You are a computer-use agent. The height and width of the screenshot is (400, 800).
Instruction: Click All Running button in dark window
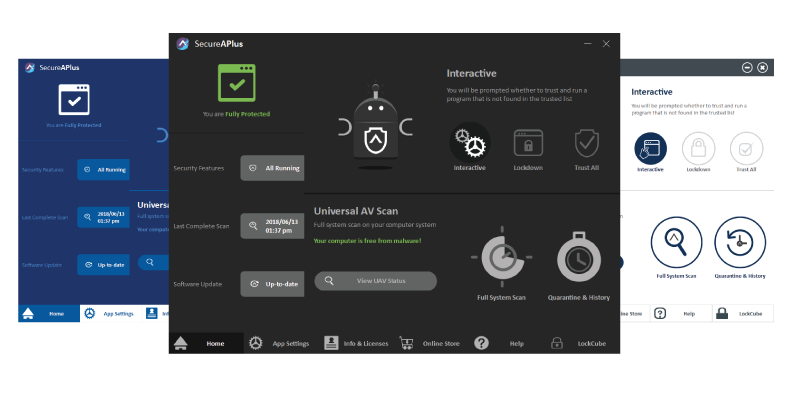[272, 168]
